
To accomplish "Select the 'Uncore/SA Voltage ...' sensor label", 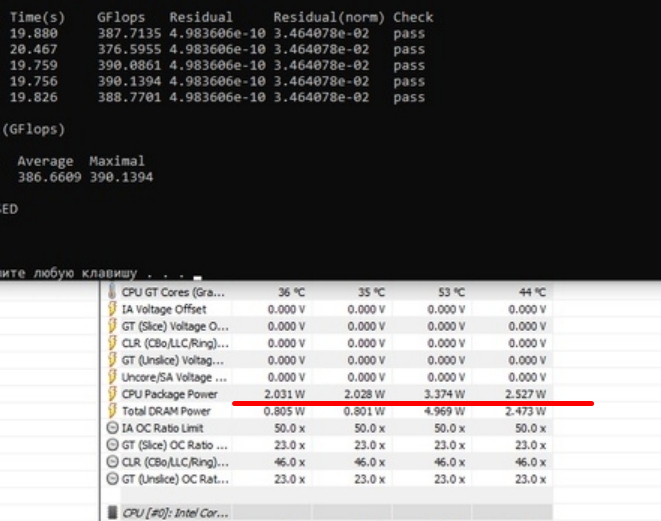I will click(174, 377).
